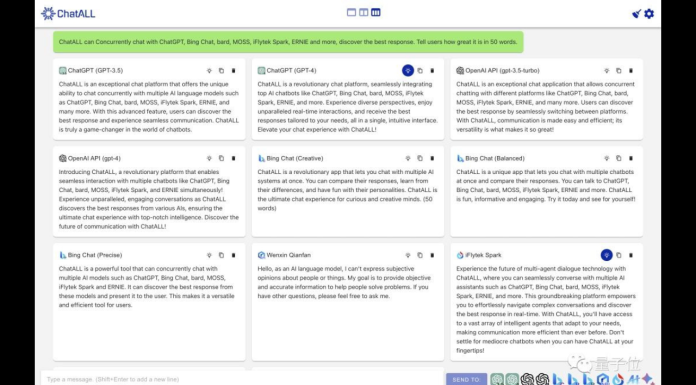Toggle MOSS bot in Send To bar
The width and height of the screenshot is (696, 385).
[634, 379]
